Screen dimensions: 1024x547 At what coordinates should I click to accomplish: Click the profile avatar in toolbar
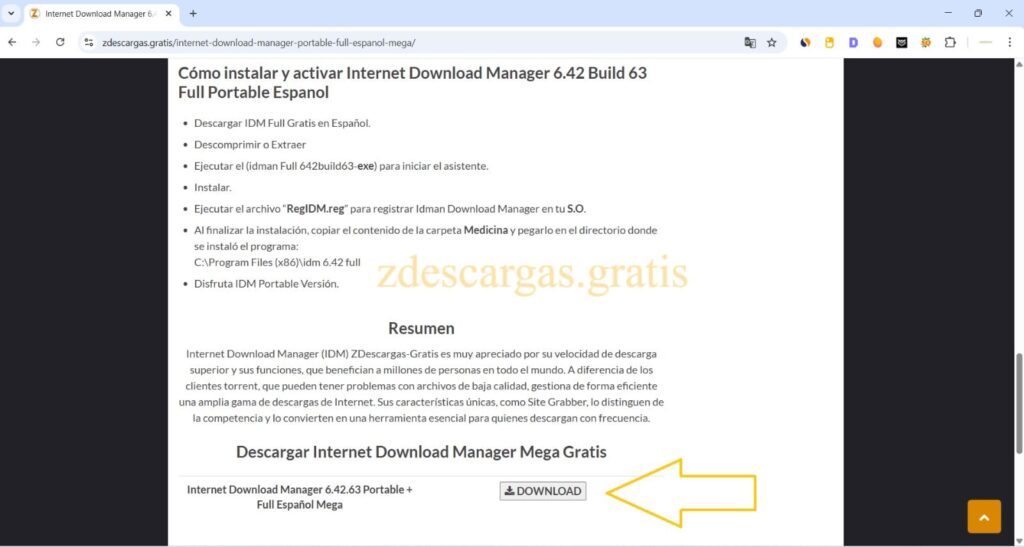coord(985,42)
